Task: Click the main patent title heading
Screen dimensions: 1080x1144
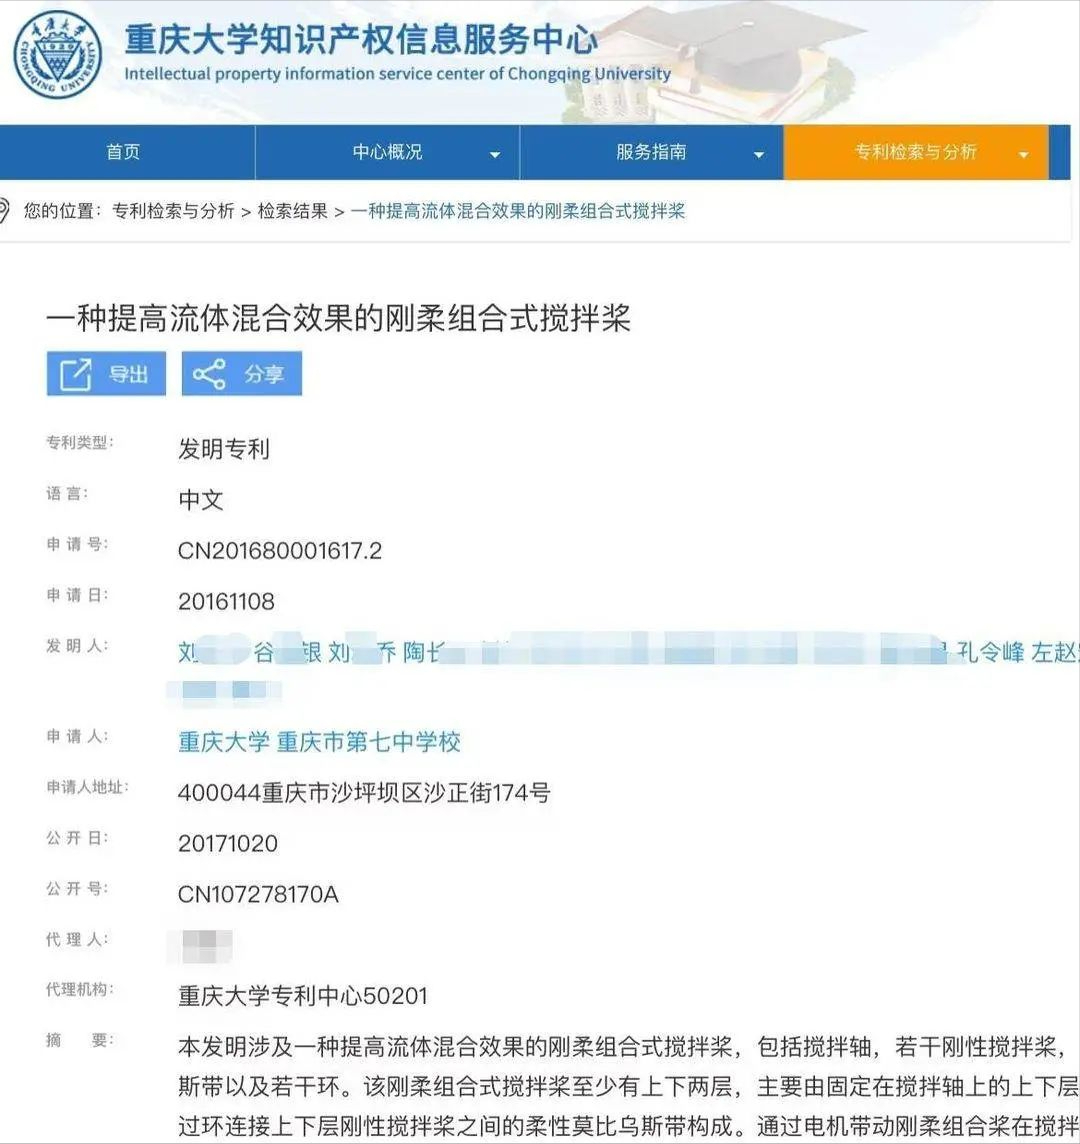Action: click(339, 319)
